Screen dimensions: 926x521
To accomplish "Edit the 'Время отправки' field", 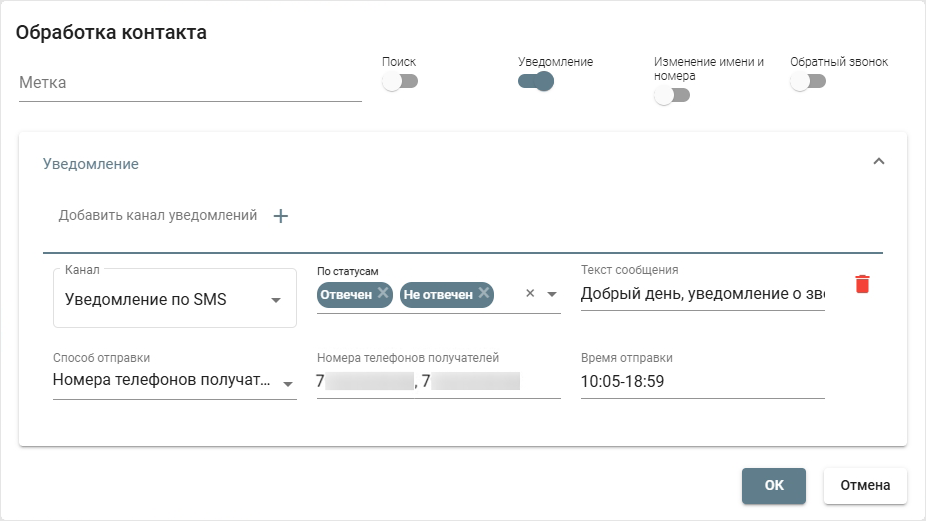I will [x=702, y=381].
